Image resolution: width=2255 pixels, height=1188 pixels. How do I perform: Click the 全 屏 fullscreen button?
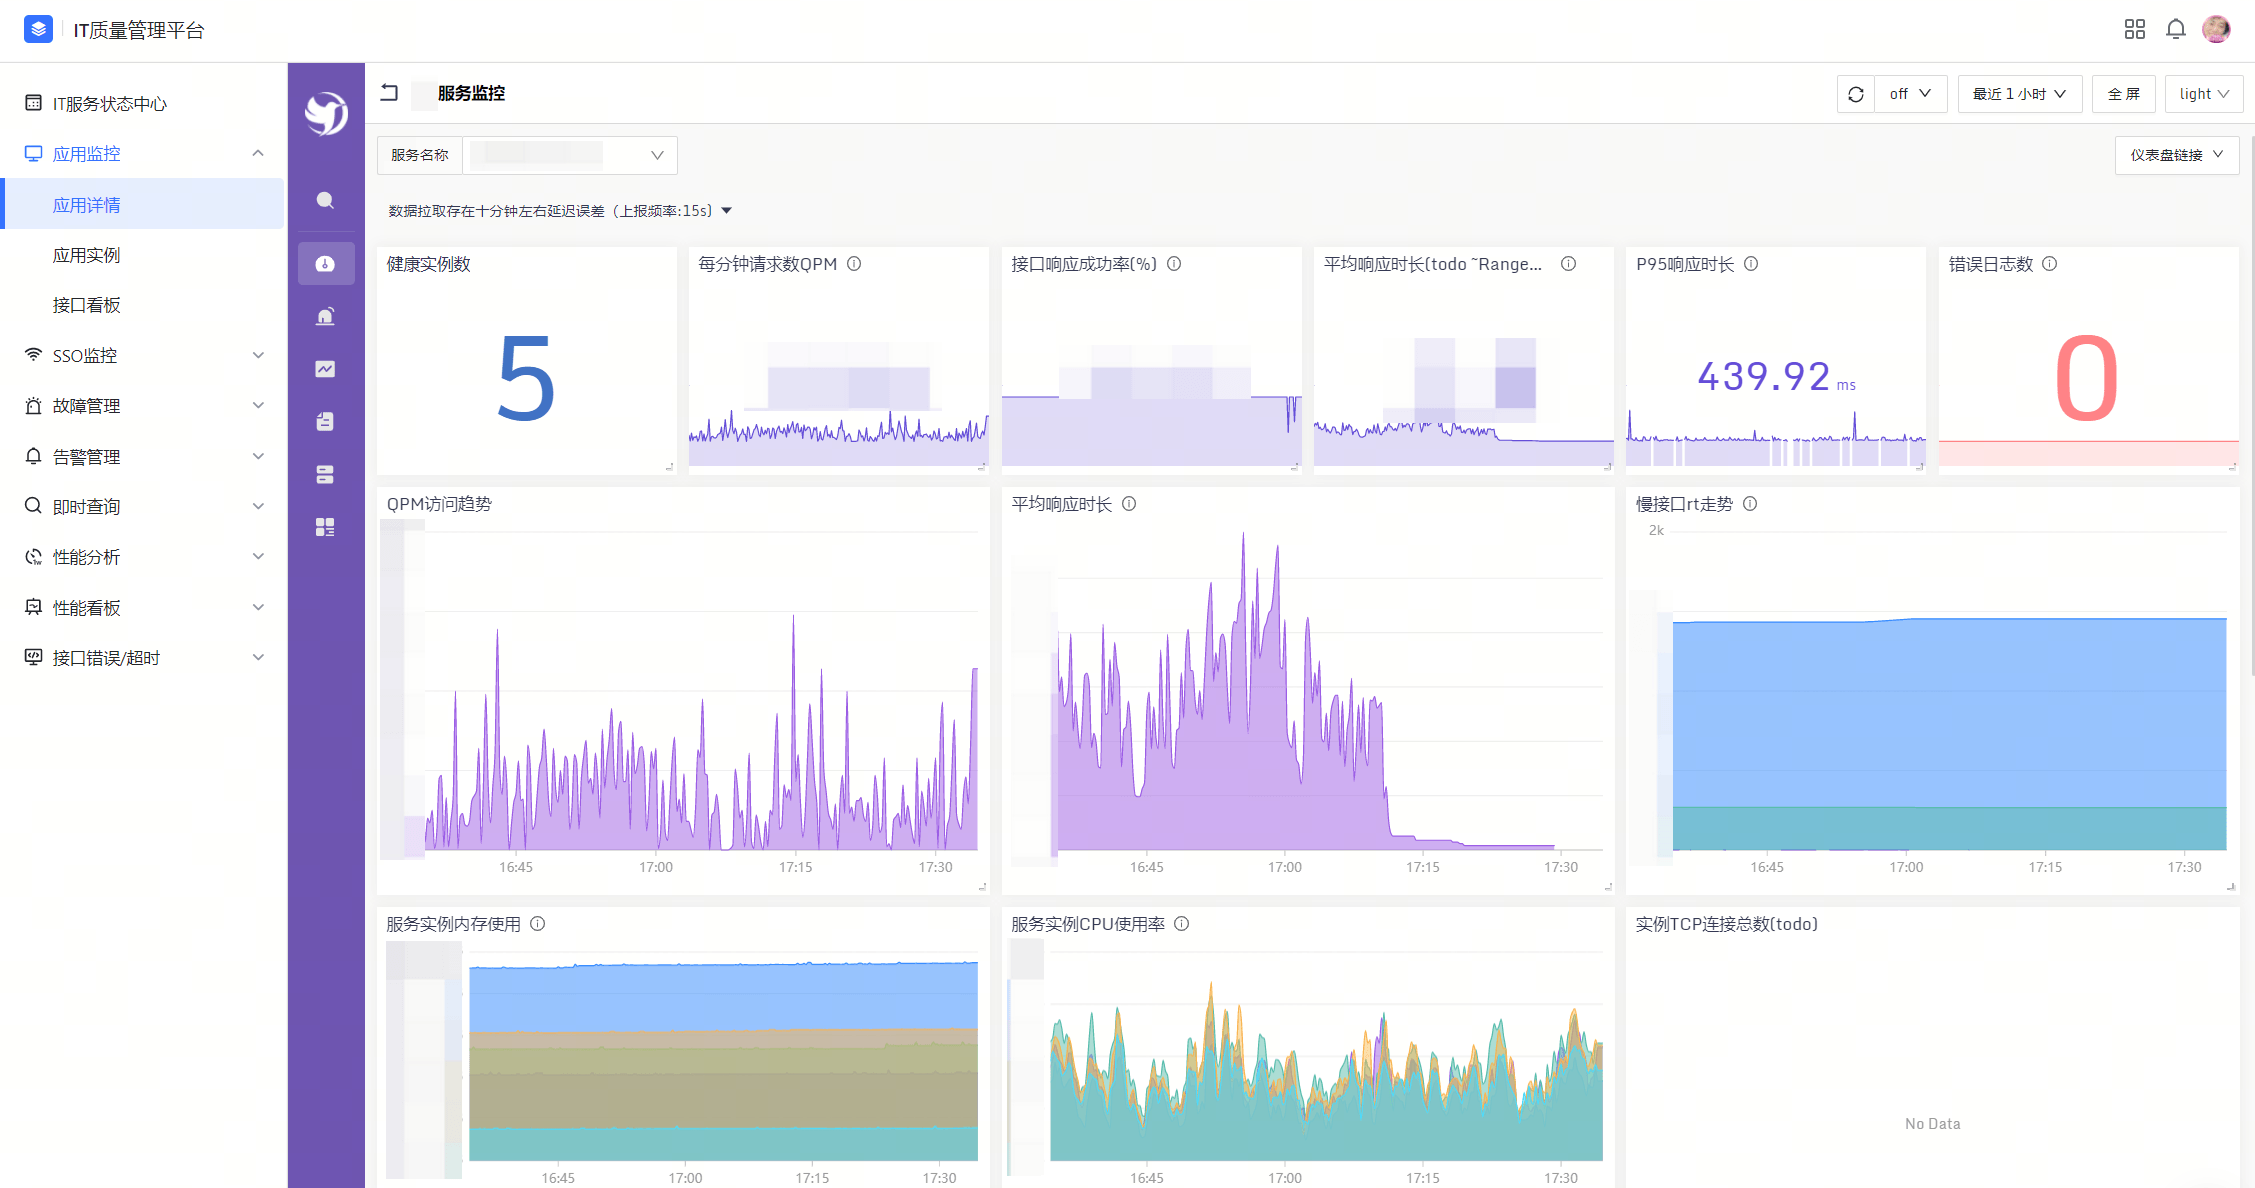pos(2123,94)
